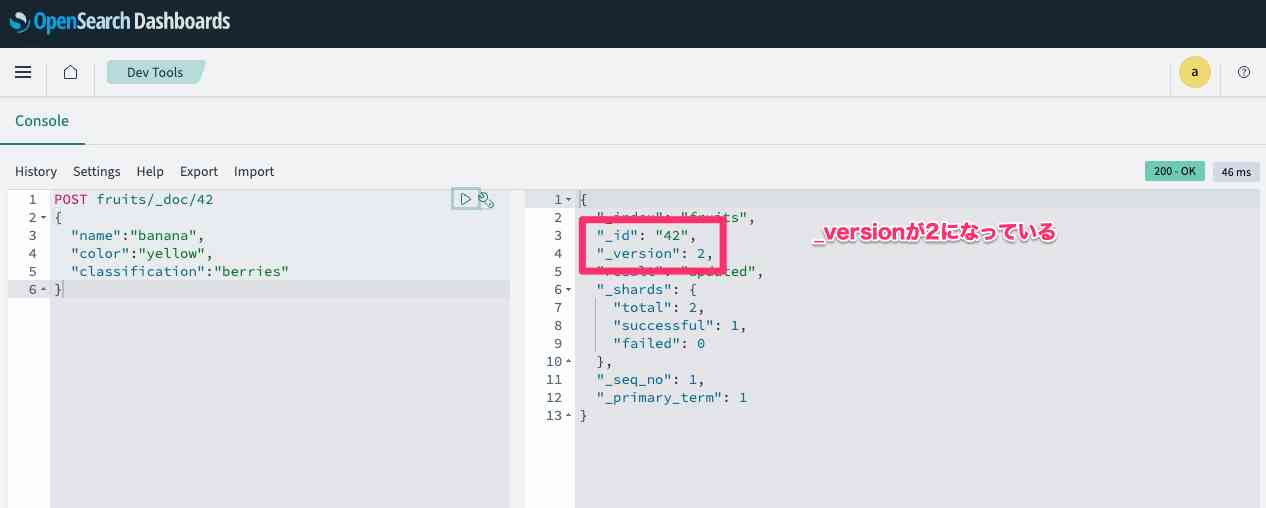This screenshot has width=1266, height=508.
Task: Click the Dev Tools breadcrumb
Action: (155, 73)
